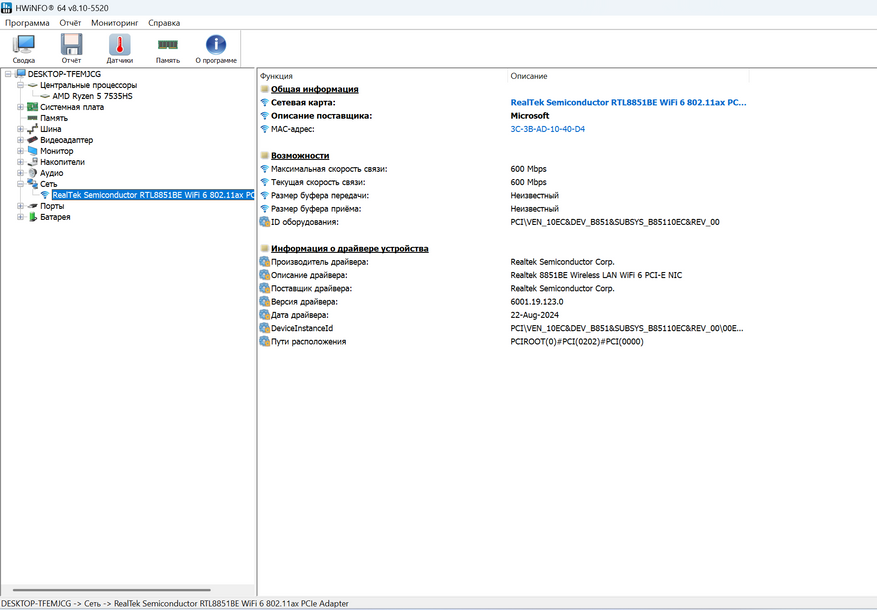The image size is (877, 610).
Task: Click the icon beside Версия драйвера
Action: 265,301
